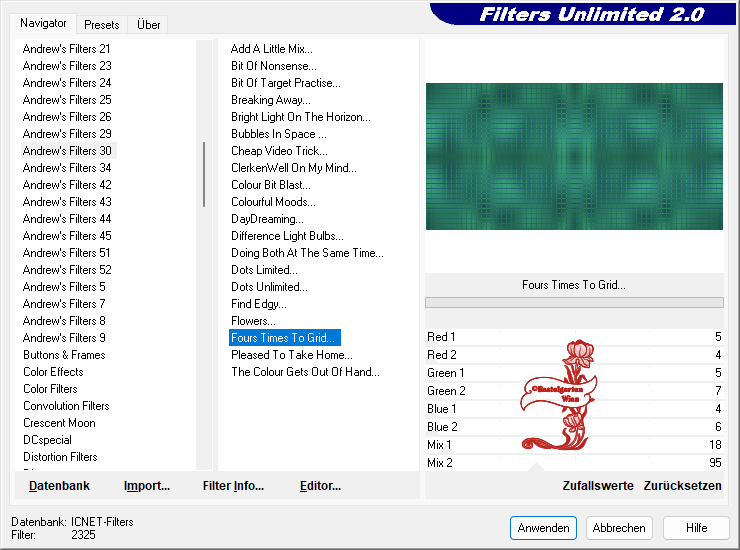Viewport: 740px width, 550px height.
Task: Choose Distortion Filters category
Action: point(60,457)
